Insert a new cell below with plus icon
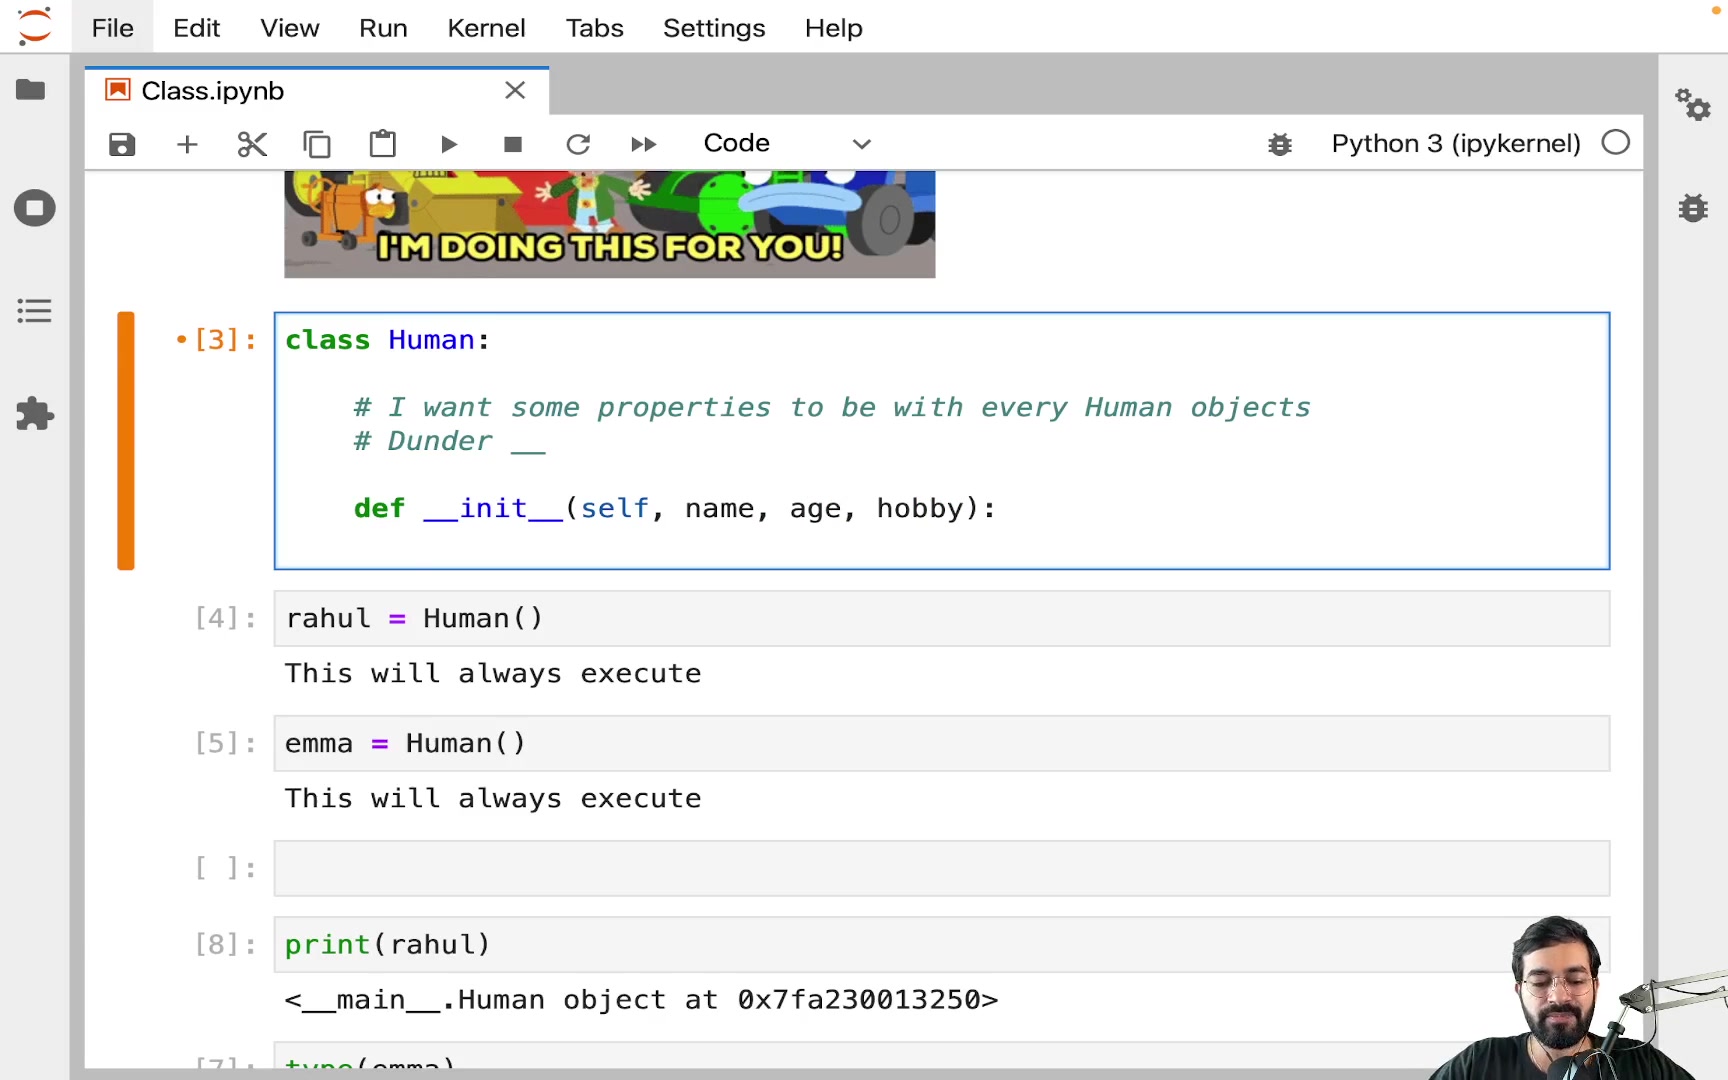1728x1080 pixels. [x=187, y=144]
